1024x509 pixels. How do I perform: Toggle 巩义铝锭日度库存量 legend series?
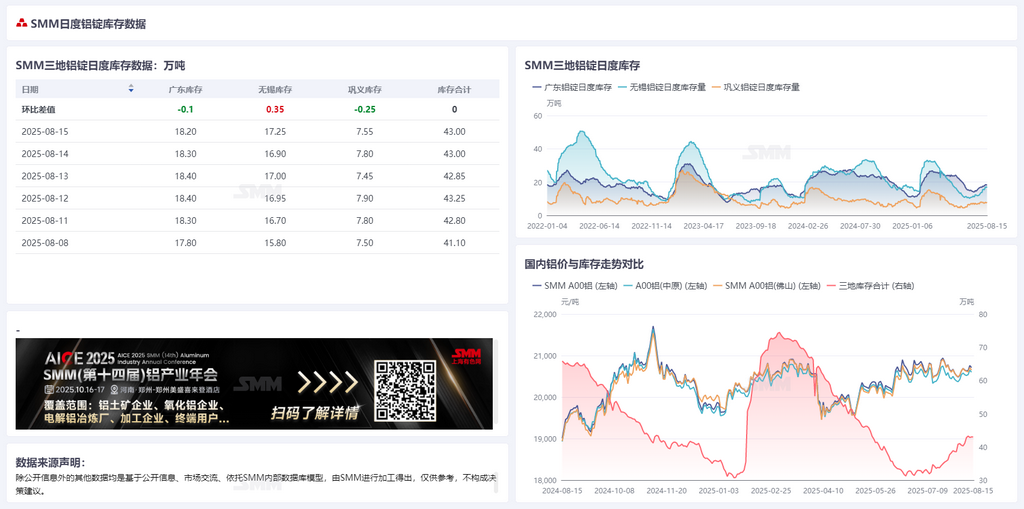click(x=756, y=87)
